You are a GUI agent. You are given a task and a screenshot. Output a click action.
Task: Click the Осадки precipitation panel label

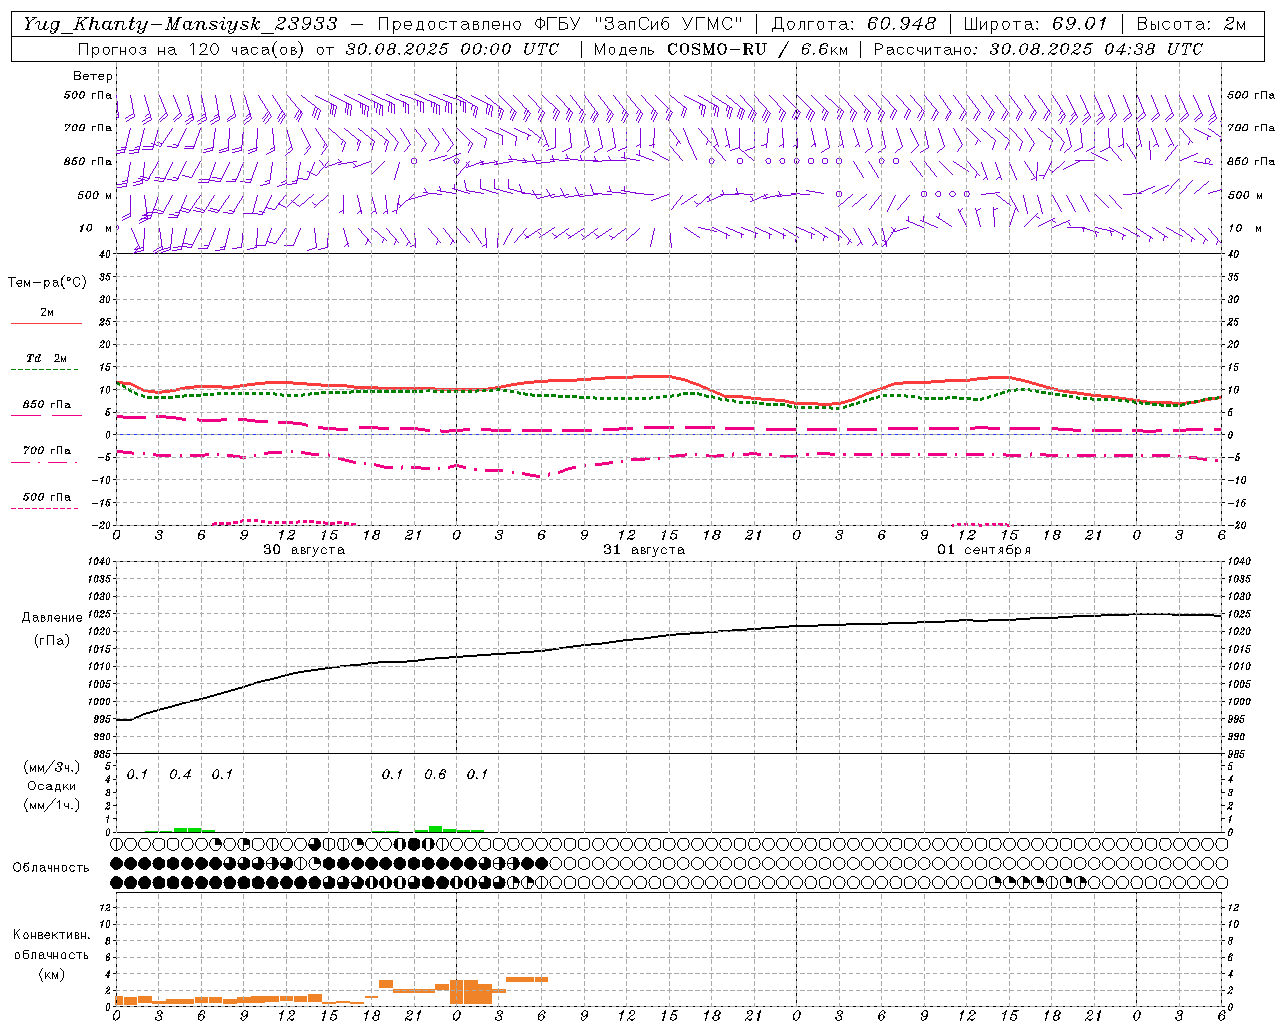pyautogui.click(x=52, y=786)
